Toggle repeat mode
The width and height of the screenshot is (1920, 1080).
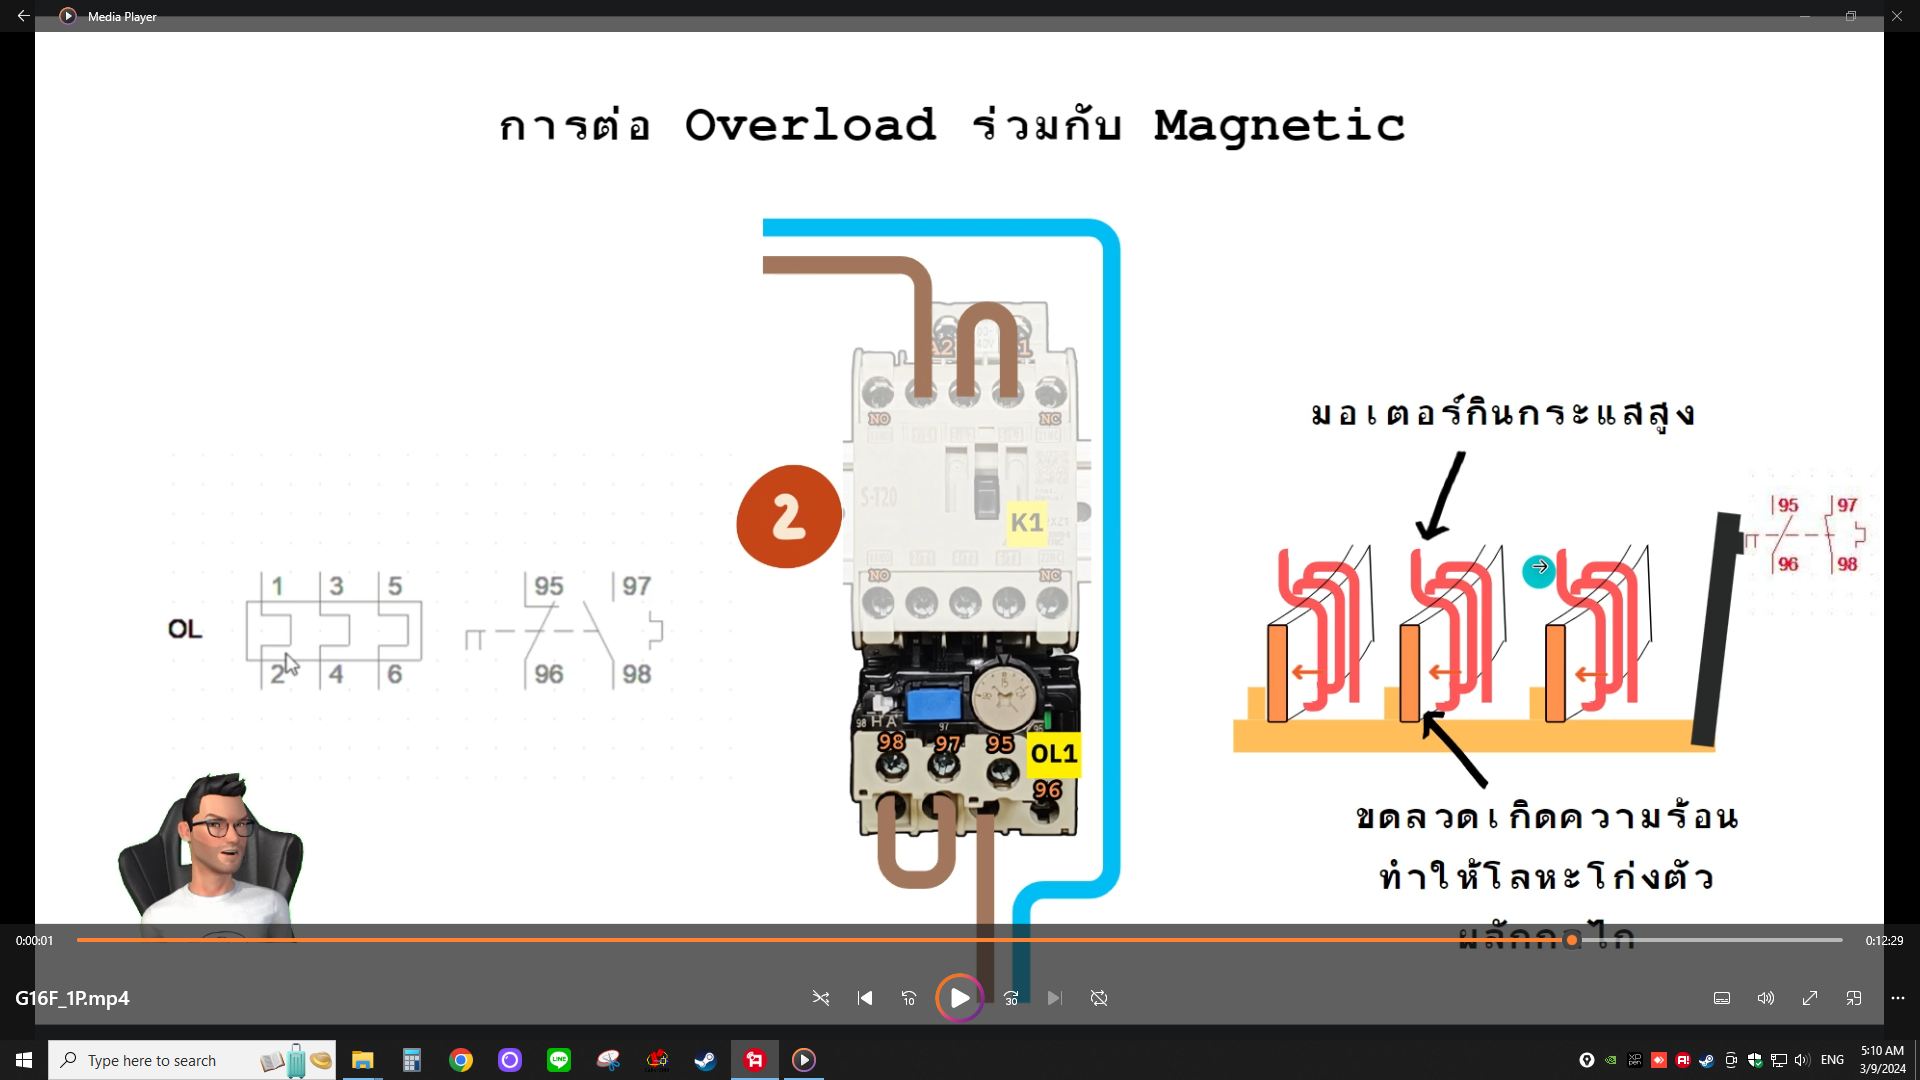point(1099,998)
